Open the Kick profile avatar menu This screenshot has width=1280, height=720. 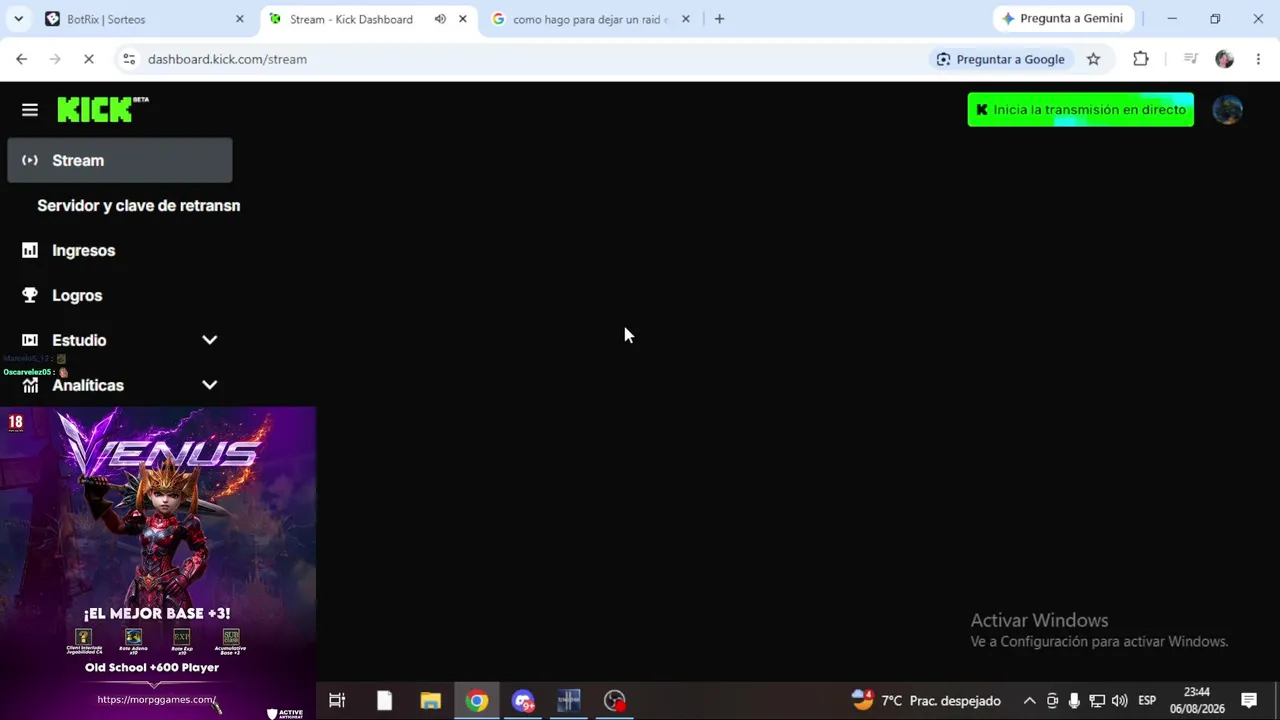pos(1227,110)
